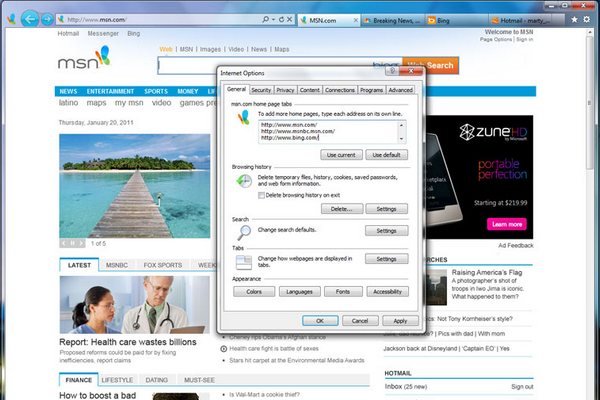Click the Apply button
The height and width of the screenshot is (400, 600).
[x=400, y=321]
